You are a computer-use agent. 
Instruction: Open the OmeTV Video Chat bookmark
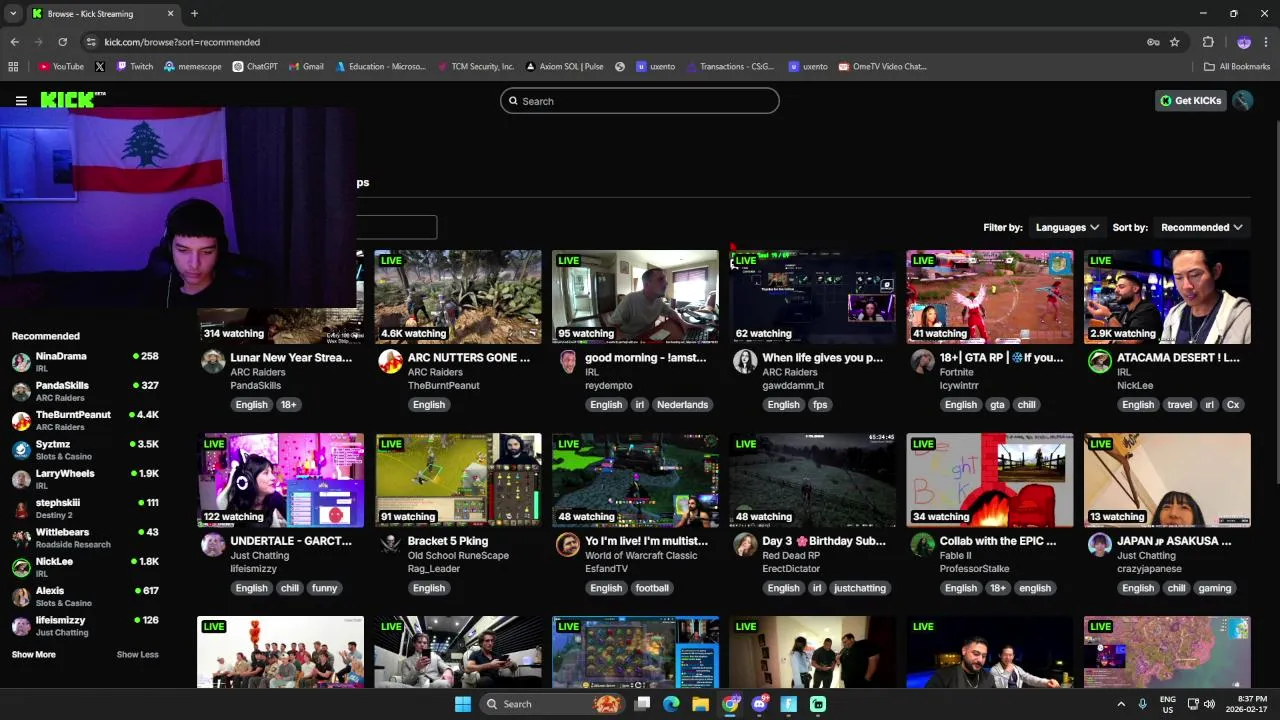point(883,67)
